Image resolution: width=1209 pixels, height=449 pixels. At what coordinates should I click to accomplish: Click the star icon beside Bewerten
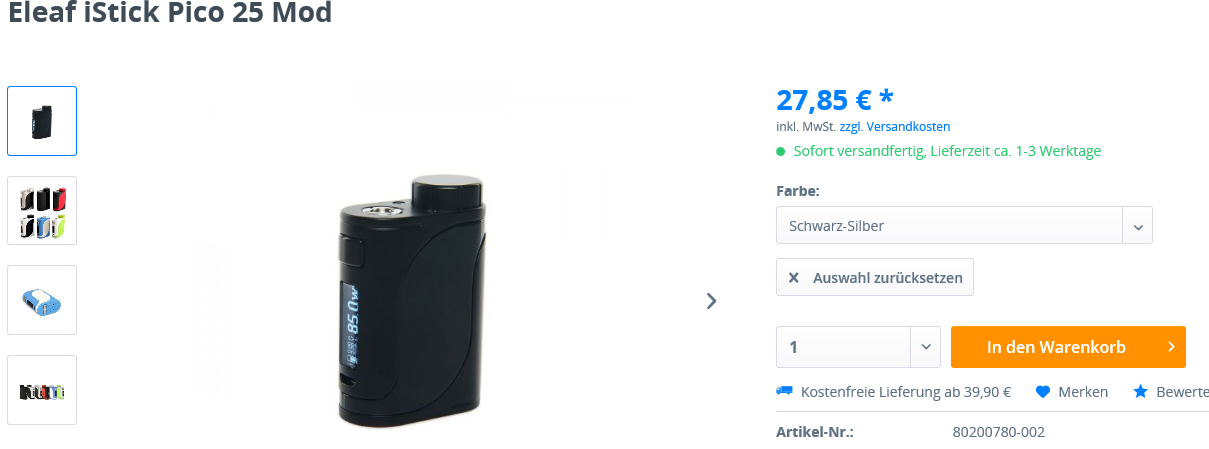(1140, 392)
